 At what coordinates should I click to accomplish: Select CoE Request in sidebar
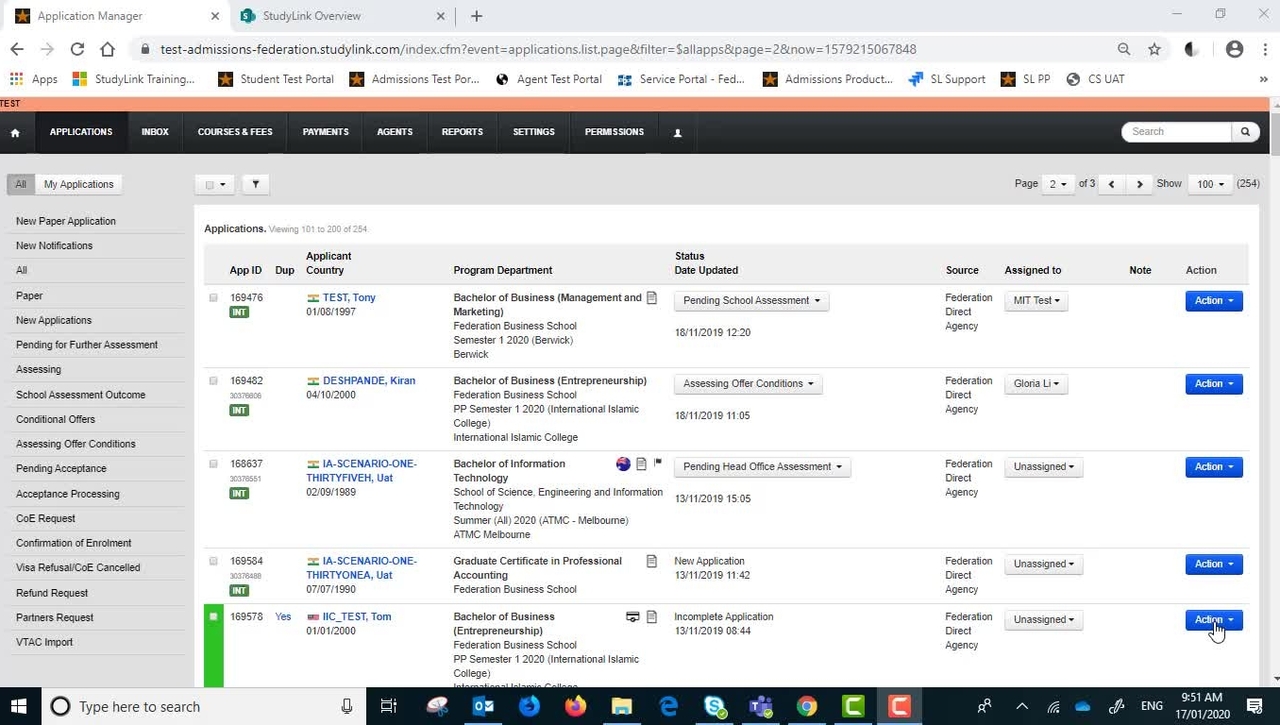pyautogui.click(x=46, y=518)
